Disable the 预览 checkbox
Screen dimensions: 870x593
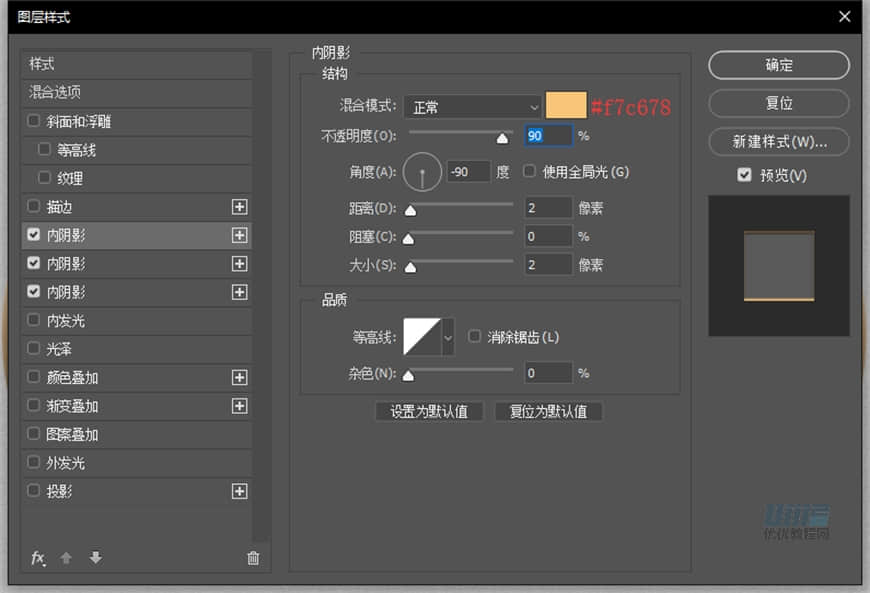744,174
